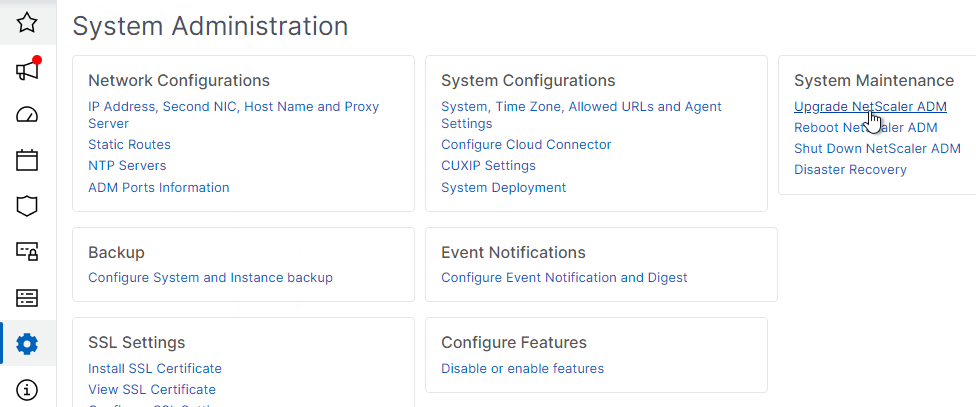
Task: View ADM Ports Information
Action: pyautogui.click(x=159, y=187)
